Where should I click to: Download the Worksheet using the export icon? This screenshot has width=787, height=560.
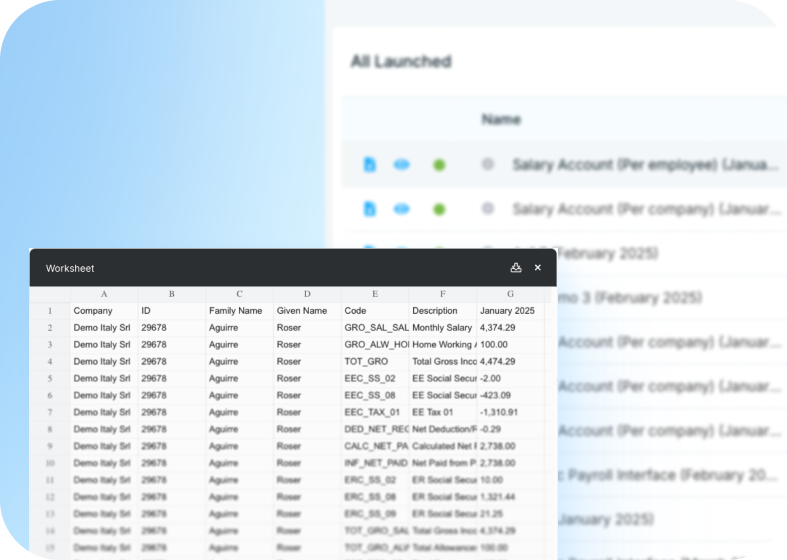click(515, 267)
